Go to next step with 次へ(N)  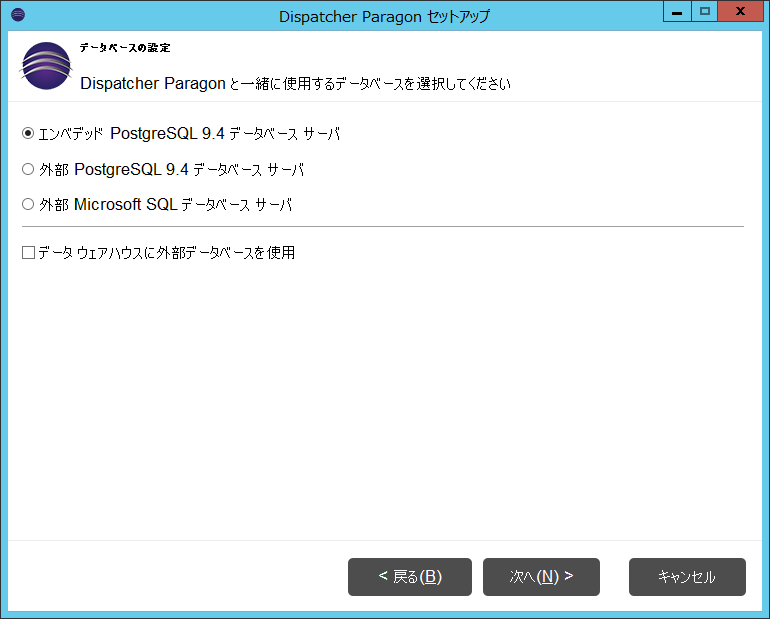tap(541, 577)
